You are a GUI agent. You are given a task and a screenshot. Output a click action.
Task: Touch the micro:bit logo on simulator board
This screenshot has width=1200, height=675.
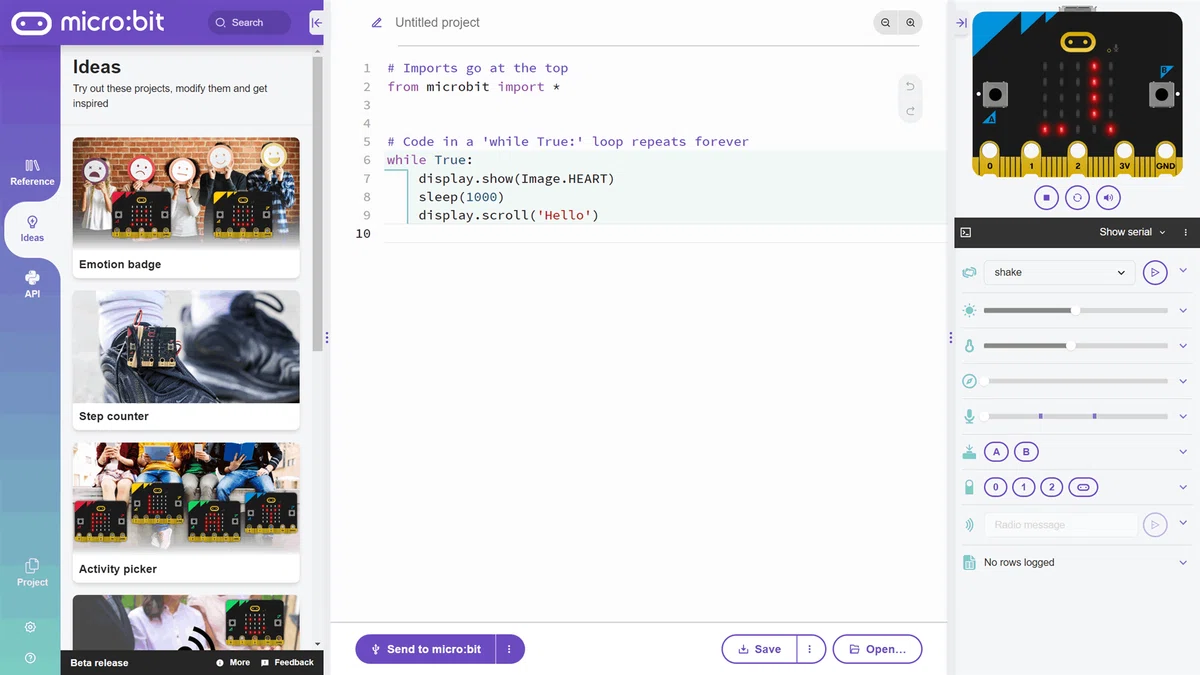(x=1077, y=41)
